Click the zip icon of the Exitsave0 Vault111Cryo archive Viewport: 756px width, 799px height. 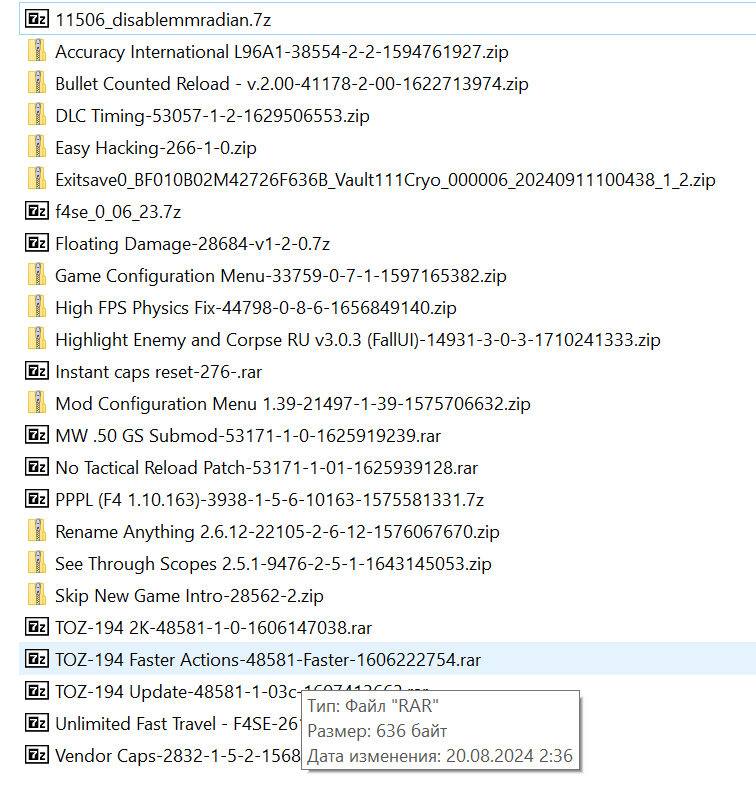[37, 180]
